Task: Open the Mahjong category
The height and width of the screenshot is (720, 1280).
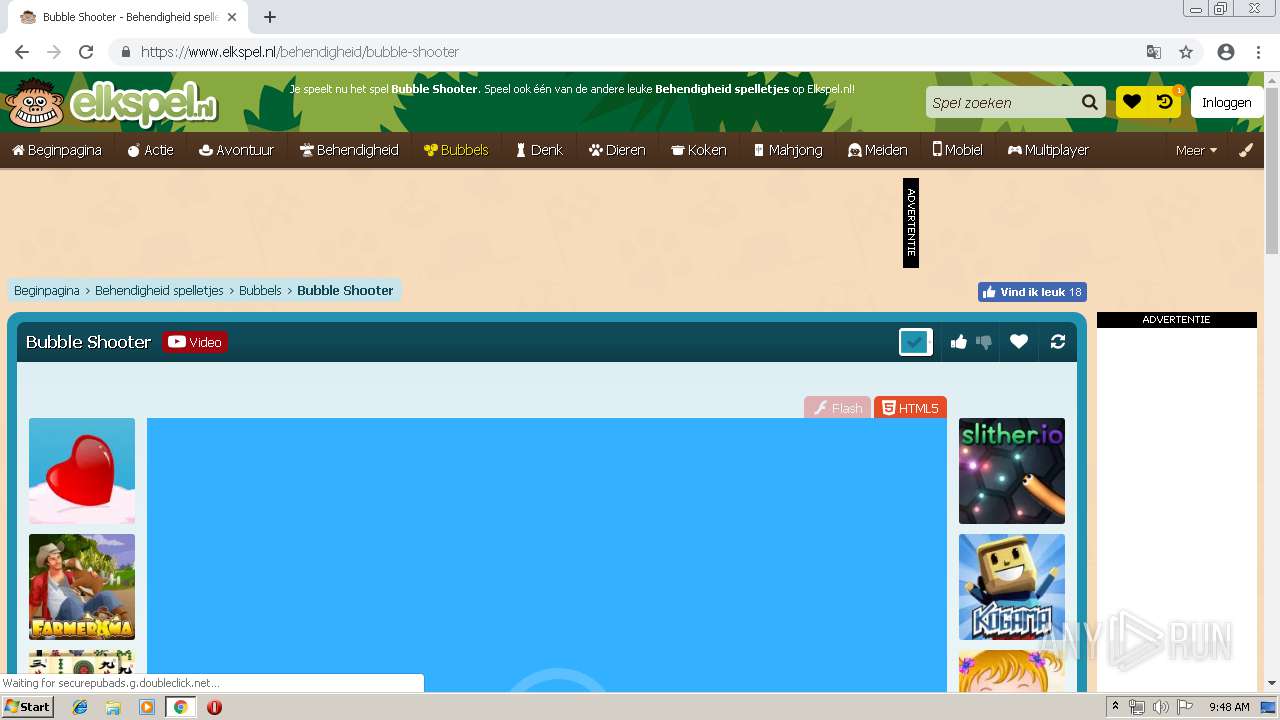Action: point(788,150)
